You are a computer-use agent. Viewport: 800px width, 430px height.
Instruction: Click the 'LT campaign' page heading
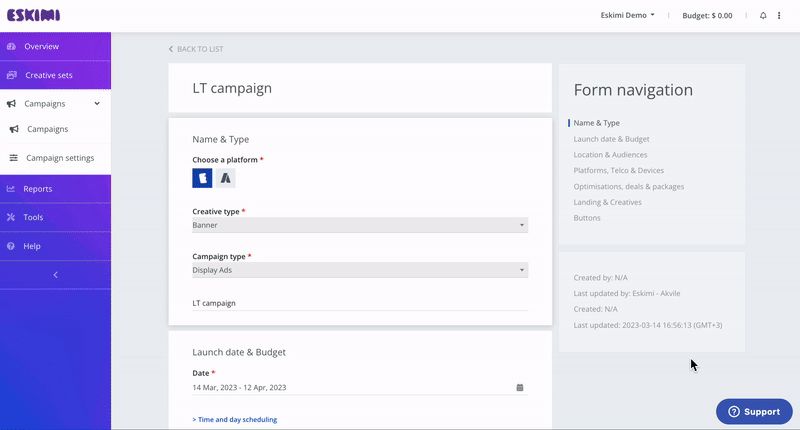click(232, 88)
